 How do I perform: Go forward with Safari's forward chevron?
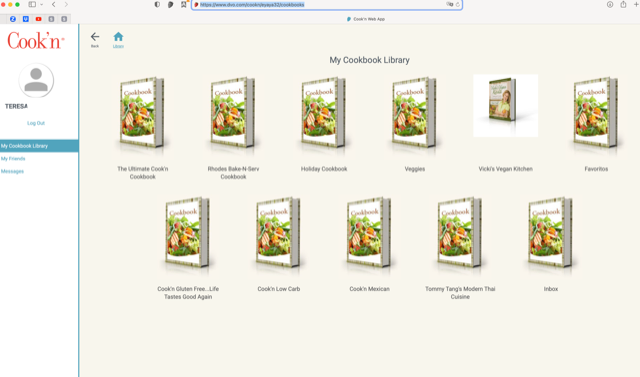pos(66,4)
